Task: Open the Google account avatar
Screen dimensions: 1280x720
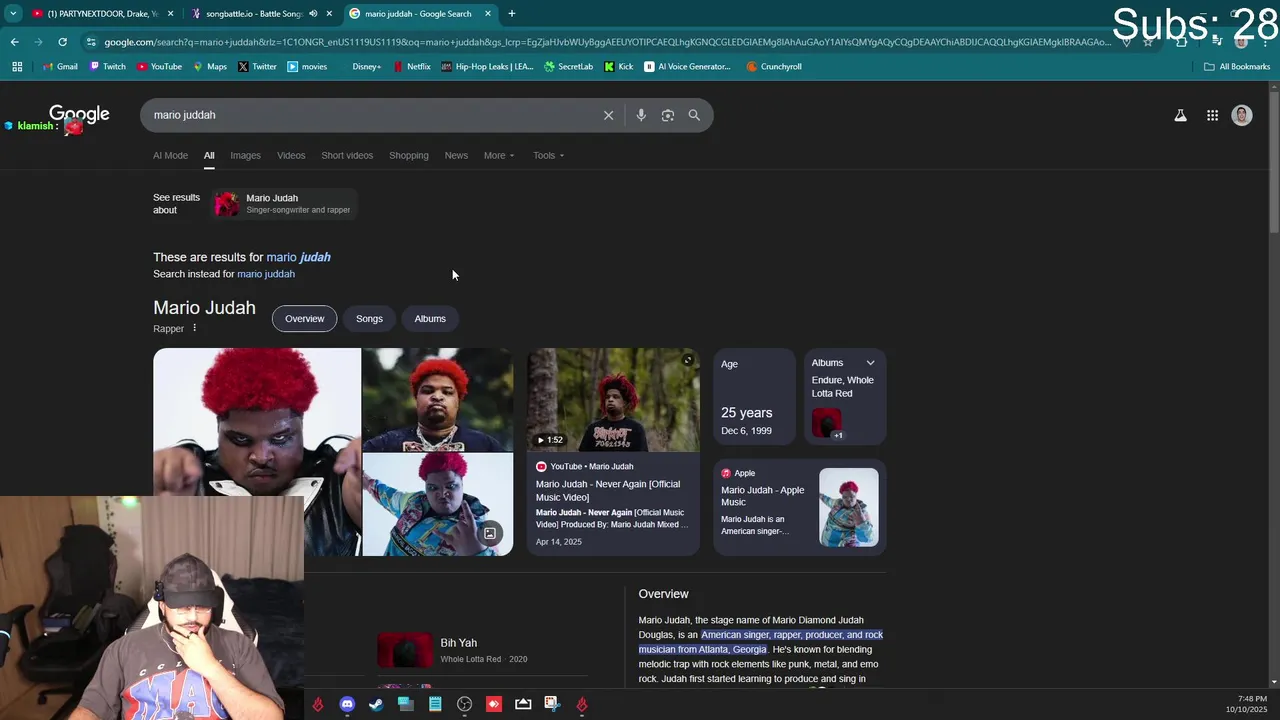Action: pos(1242,115)
